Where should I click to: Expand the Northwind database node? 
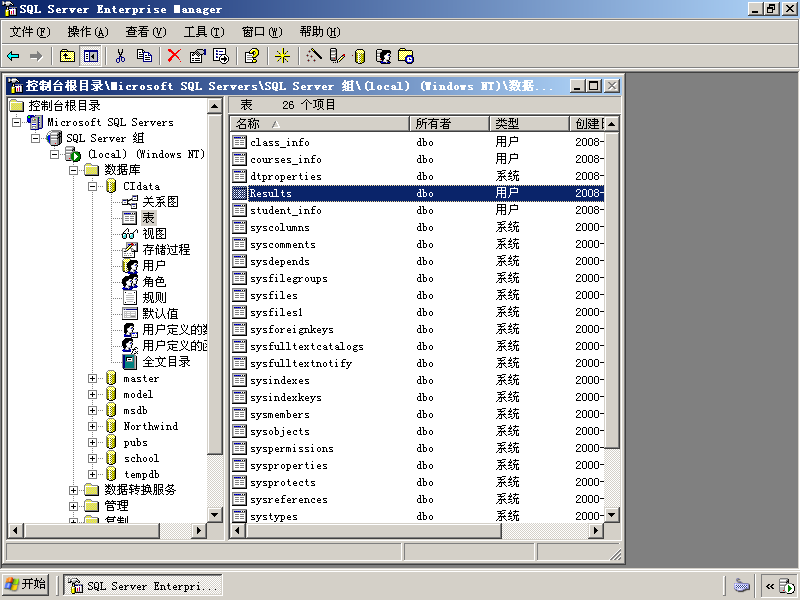pyautogui.click(x=92, y=427)
